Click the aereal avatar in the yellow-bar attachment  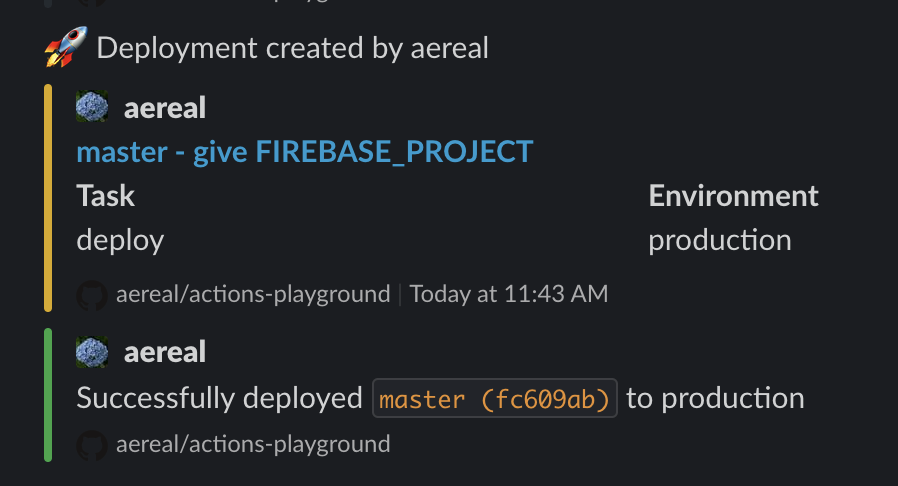(92, 108)
